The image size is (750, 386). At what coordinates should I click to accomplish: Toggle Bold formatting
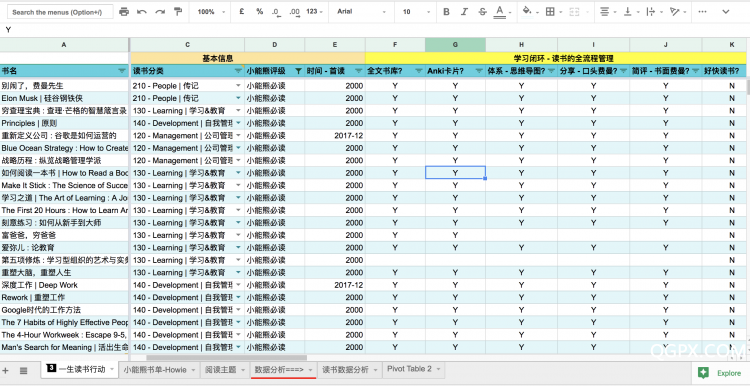pos(446,12)
